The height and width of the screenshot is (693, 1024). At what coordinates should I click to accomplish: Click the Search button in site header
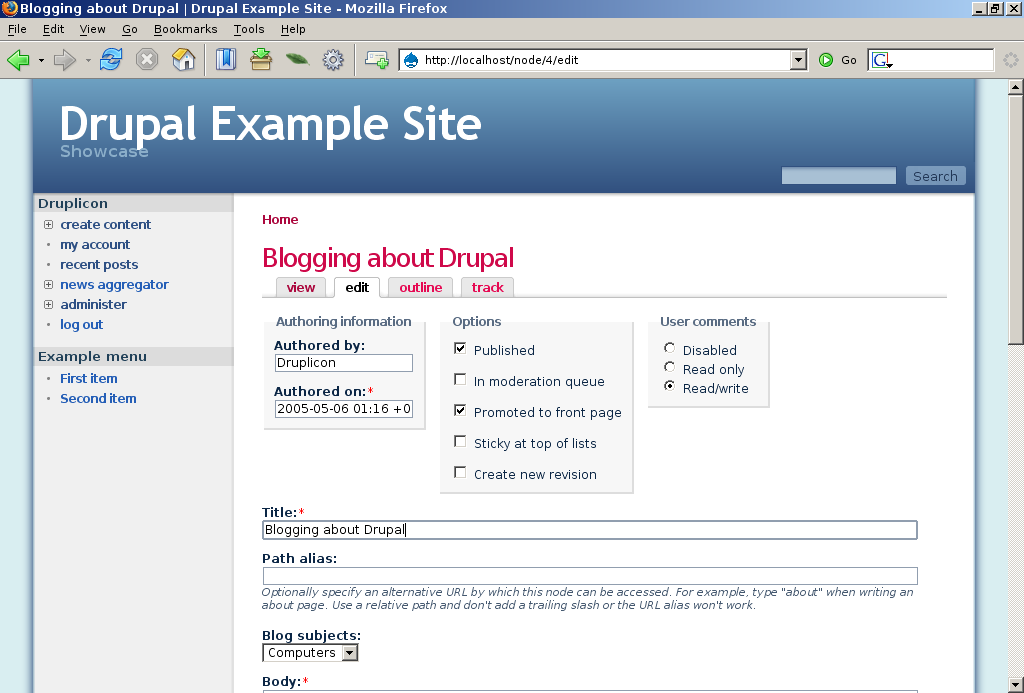pos(935,176)
